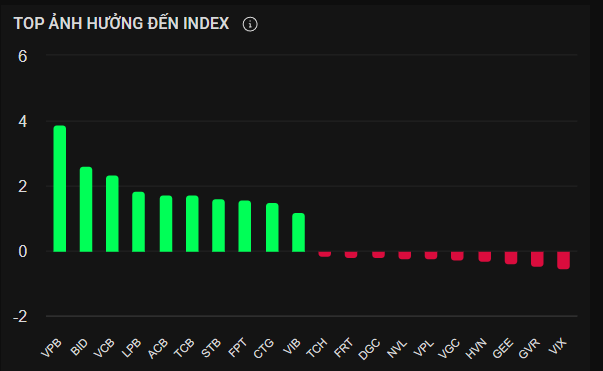The width and height of the screenshot is (603, 371).
Task: Click the STB bar
Action: click(x=218, y=226)
